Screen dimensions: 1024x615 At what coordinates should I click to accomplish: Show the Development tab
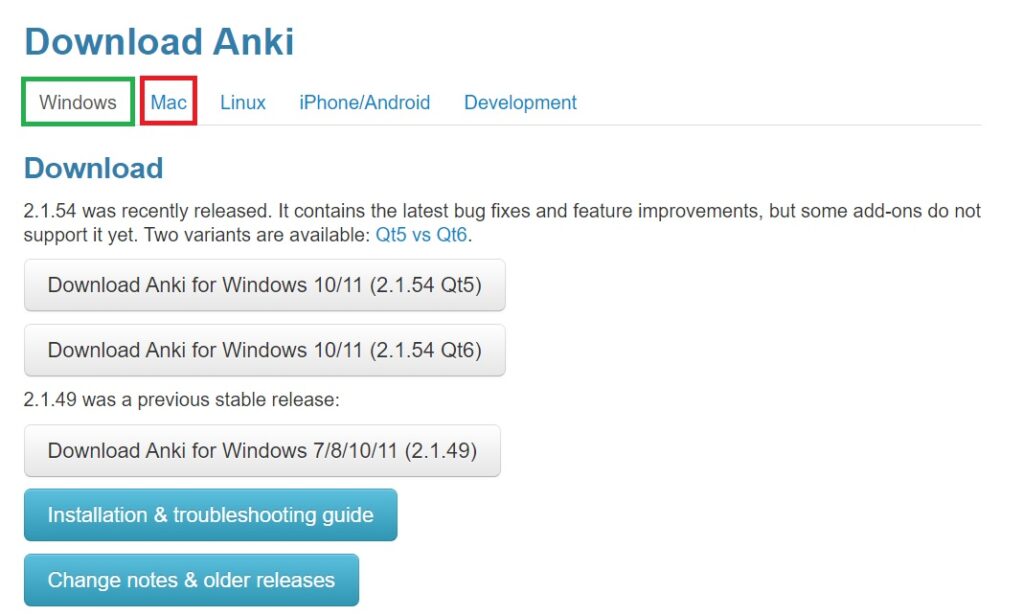point(520,102)
